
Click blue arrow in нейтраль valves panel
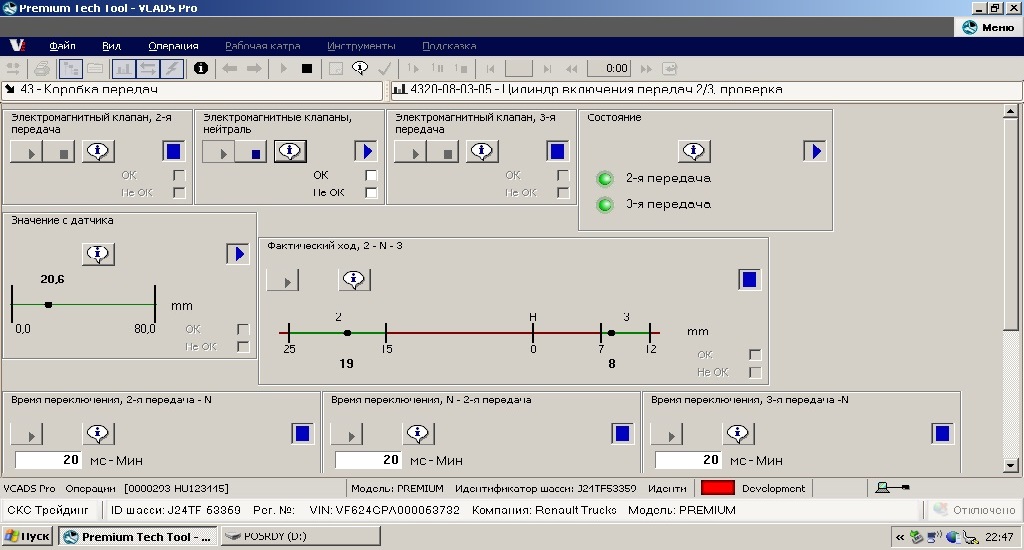pos(366,152)
